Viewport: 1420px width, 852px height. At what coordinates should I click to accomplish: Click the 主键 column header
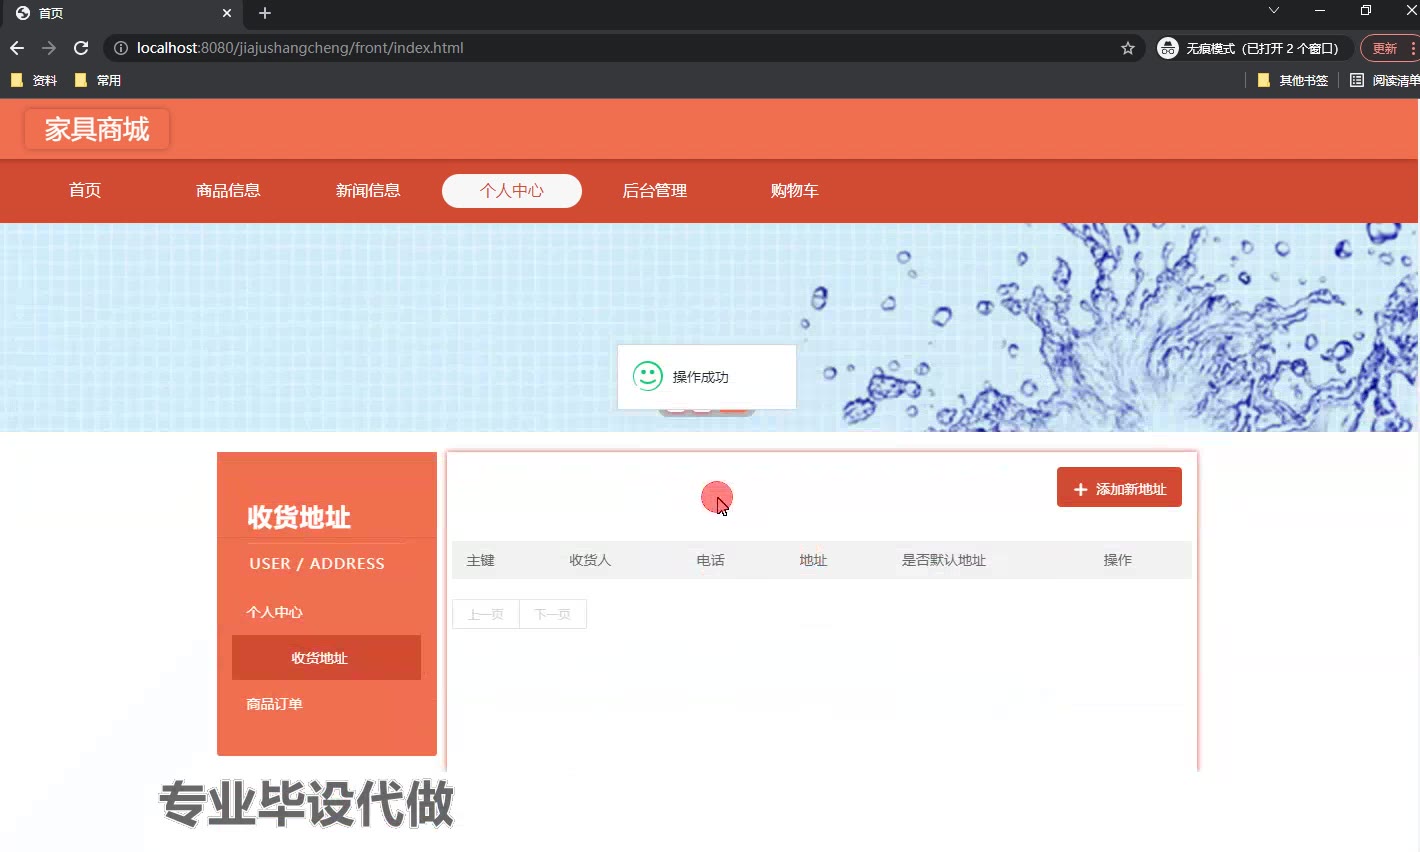point(481,560)
